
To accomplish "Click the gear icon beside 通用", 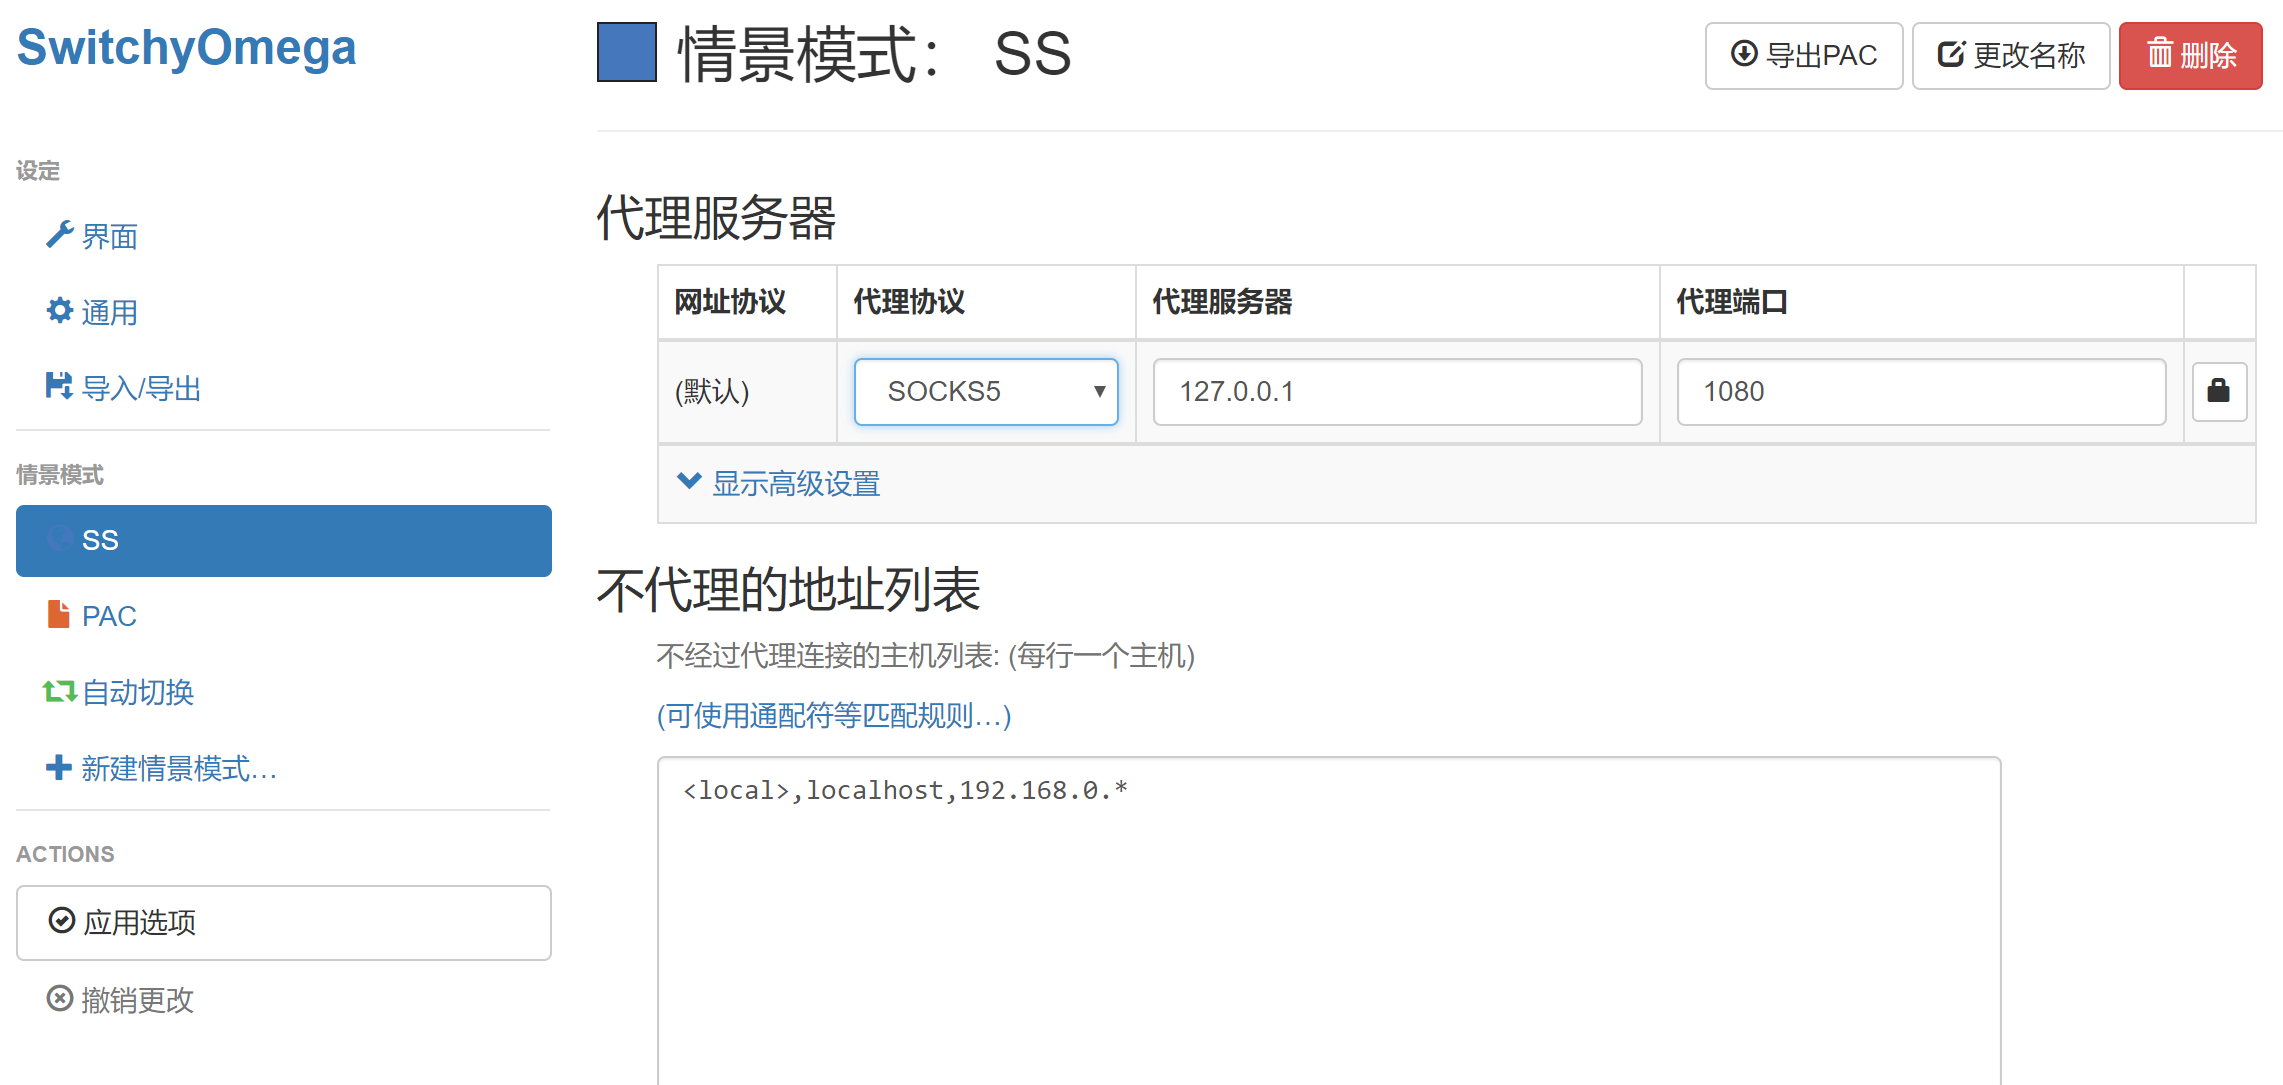I will point(59,311).
